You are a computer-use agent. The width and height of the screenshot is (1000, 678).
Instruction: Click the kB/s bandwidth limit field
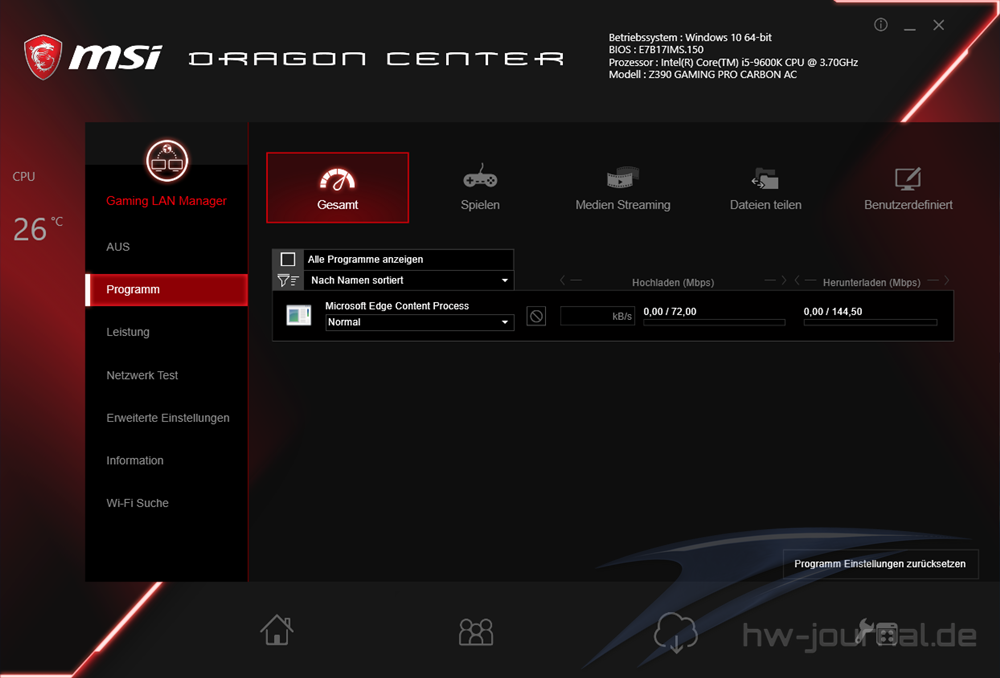(598, 316)
